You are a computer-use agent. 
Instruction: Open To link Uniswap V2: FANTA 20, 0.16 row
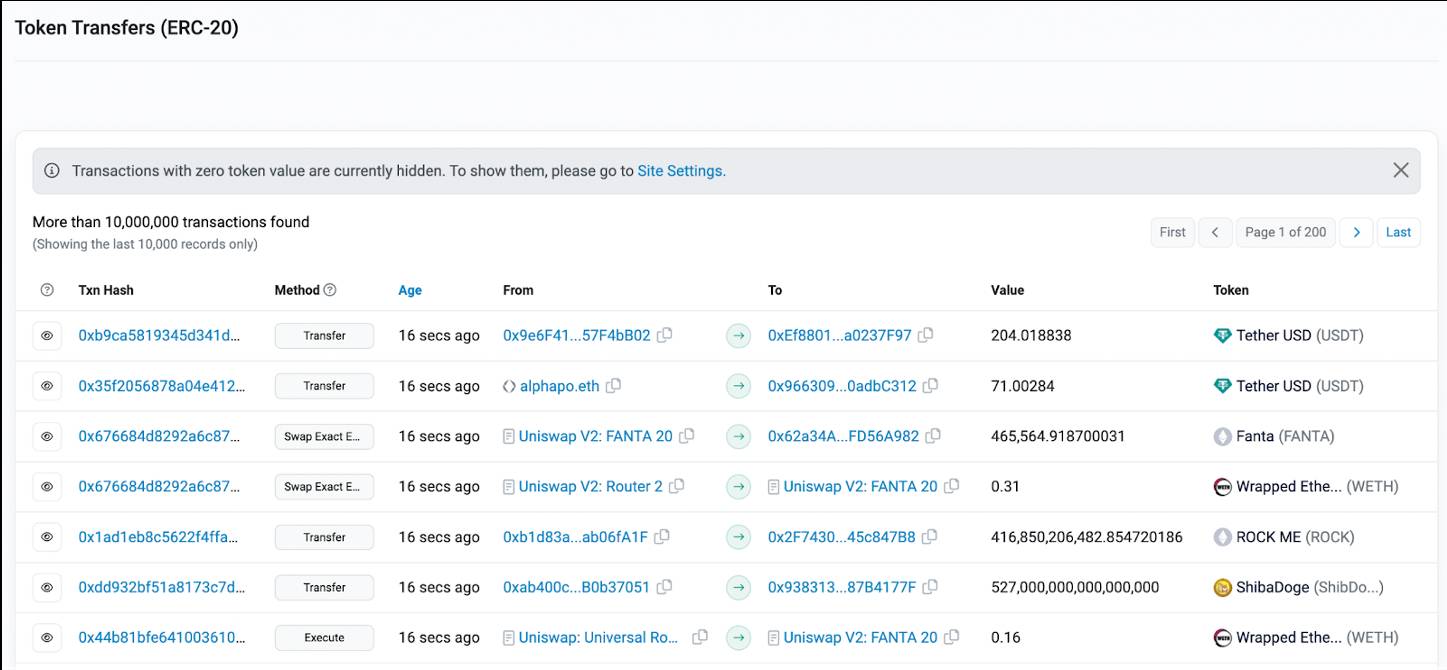861,637
